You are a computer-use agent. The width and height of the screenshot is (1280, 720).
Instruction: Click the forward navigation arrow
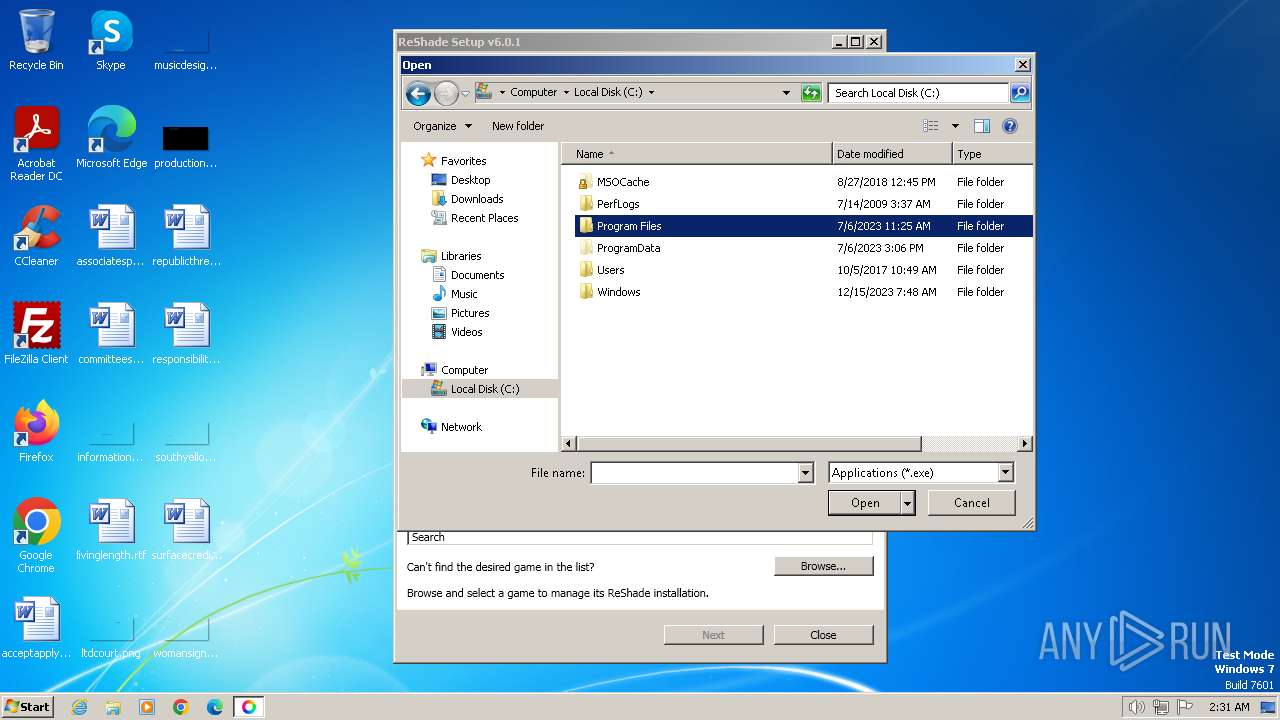pos(446,93)
